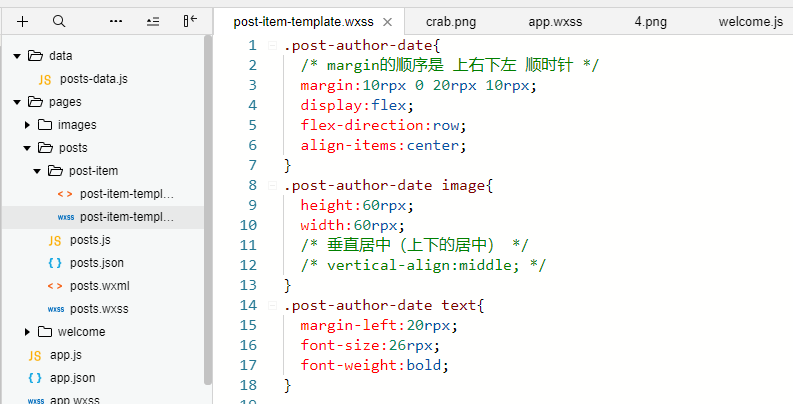Switch to the app.wxss tab
The image size is (793, 404).
[x=555, y=22]
